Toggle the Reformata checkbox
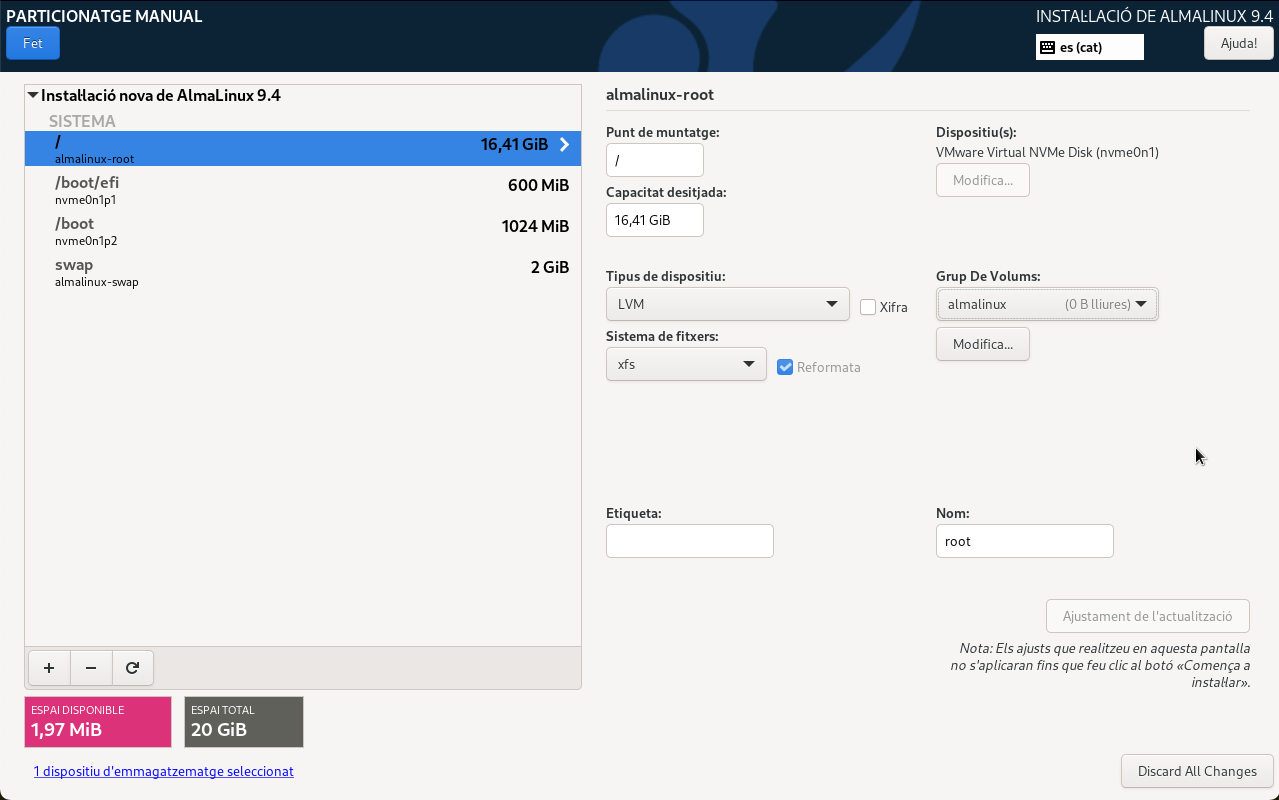The width and height of the screenshot is (1279, 800). click(785, 367)
